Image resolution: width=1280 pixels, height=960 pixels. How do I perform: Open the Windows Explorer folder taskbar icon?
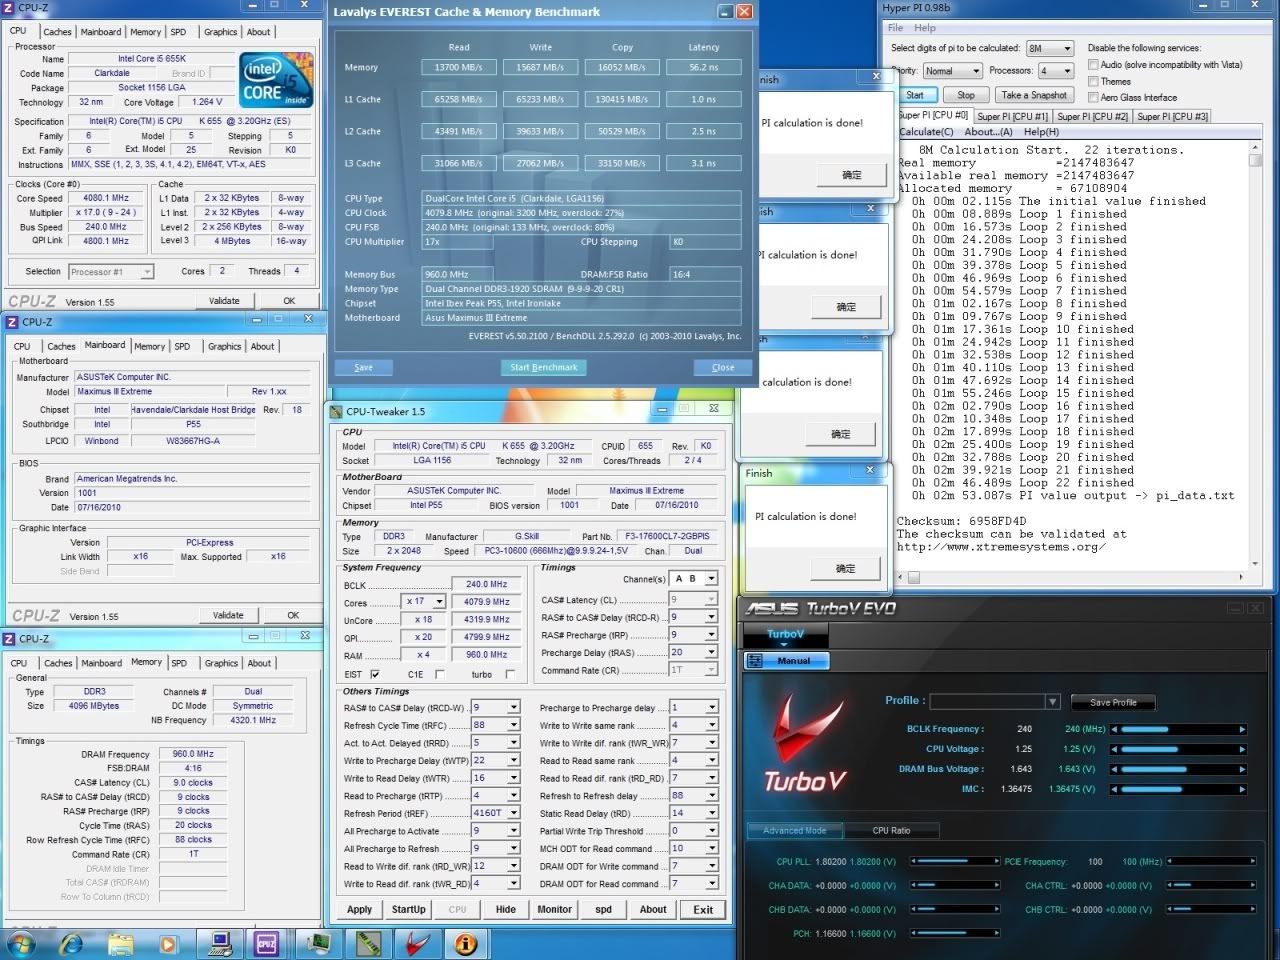120,942
